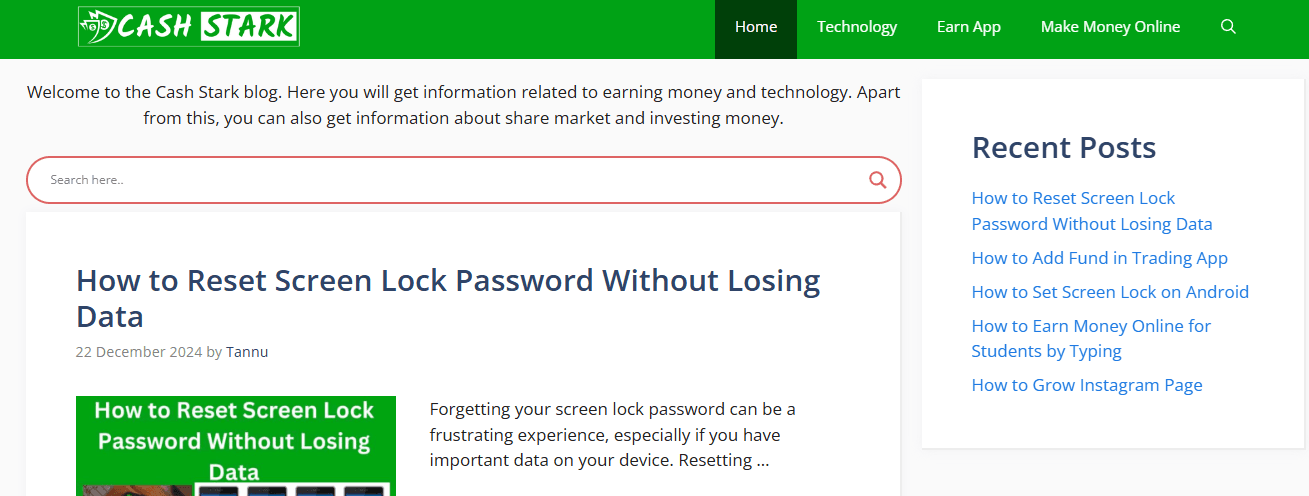Click the post excerpt starting 'Forgetting your screen lock'
Image resolution: width=1309 pixels, height=496 pixels.
[x=612, y=435]
